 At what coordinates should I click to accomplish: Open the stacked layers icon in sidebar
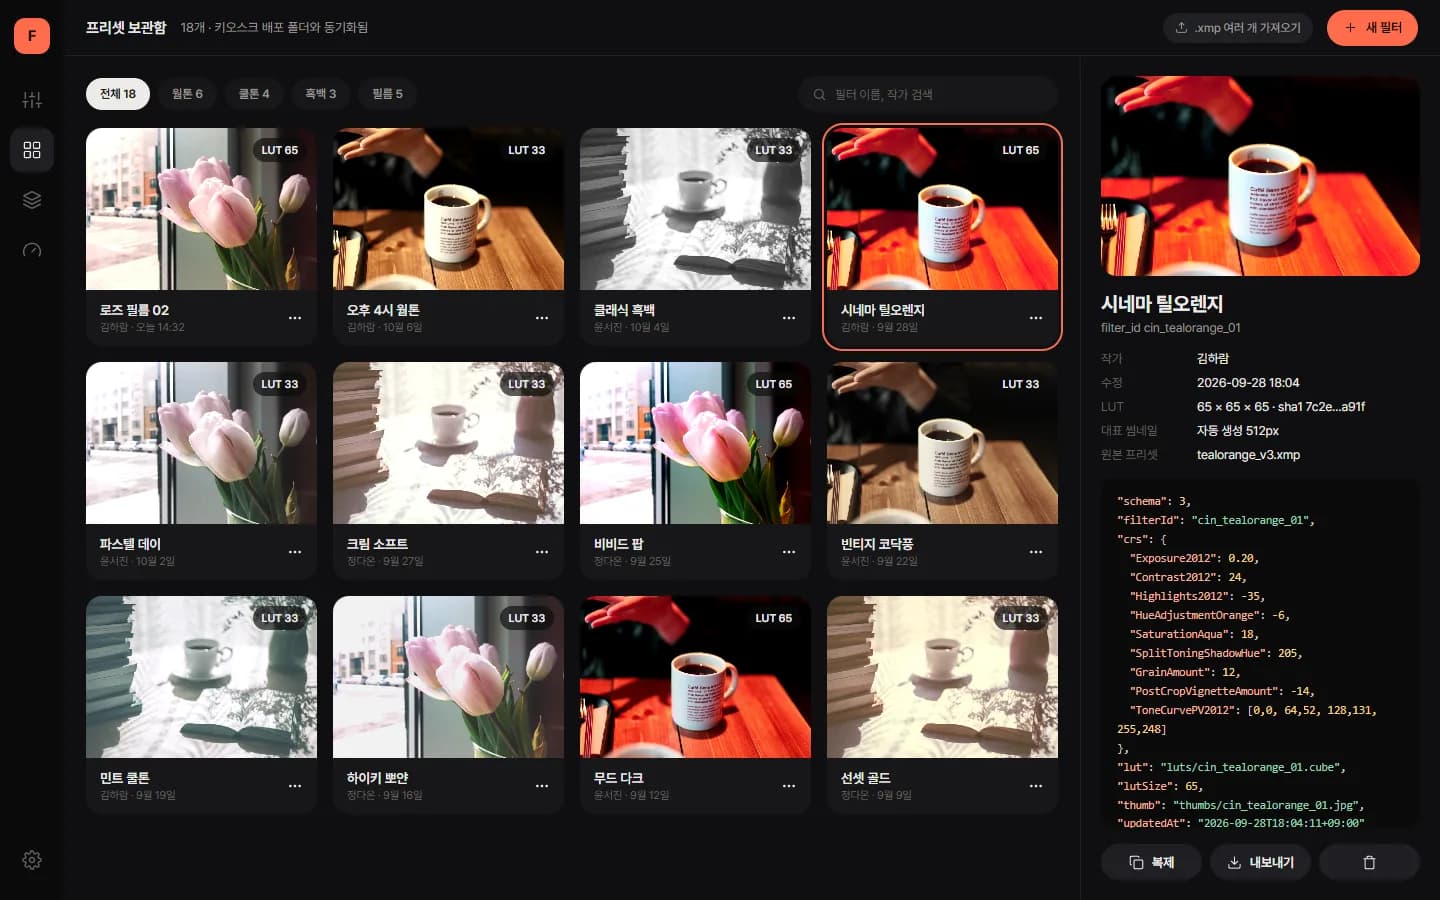[x=32, y=200]
